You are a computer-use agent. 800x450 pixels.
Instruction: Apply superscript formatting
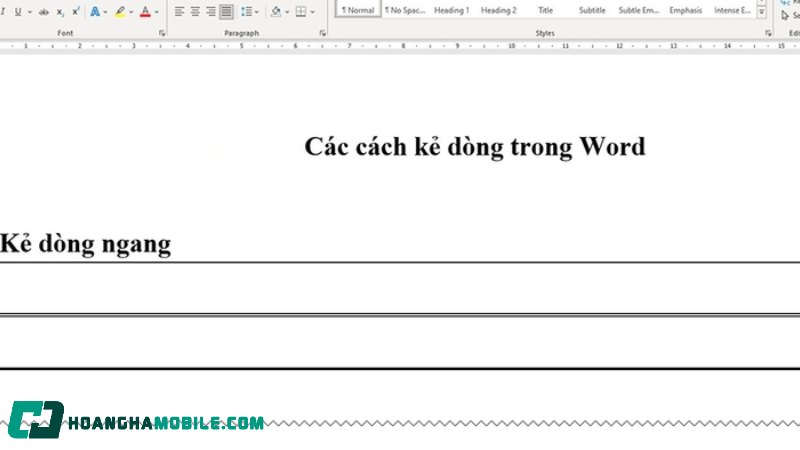click(76, 11)
